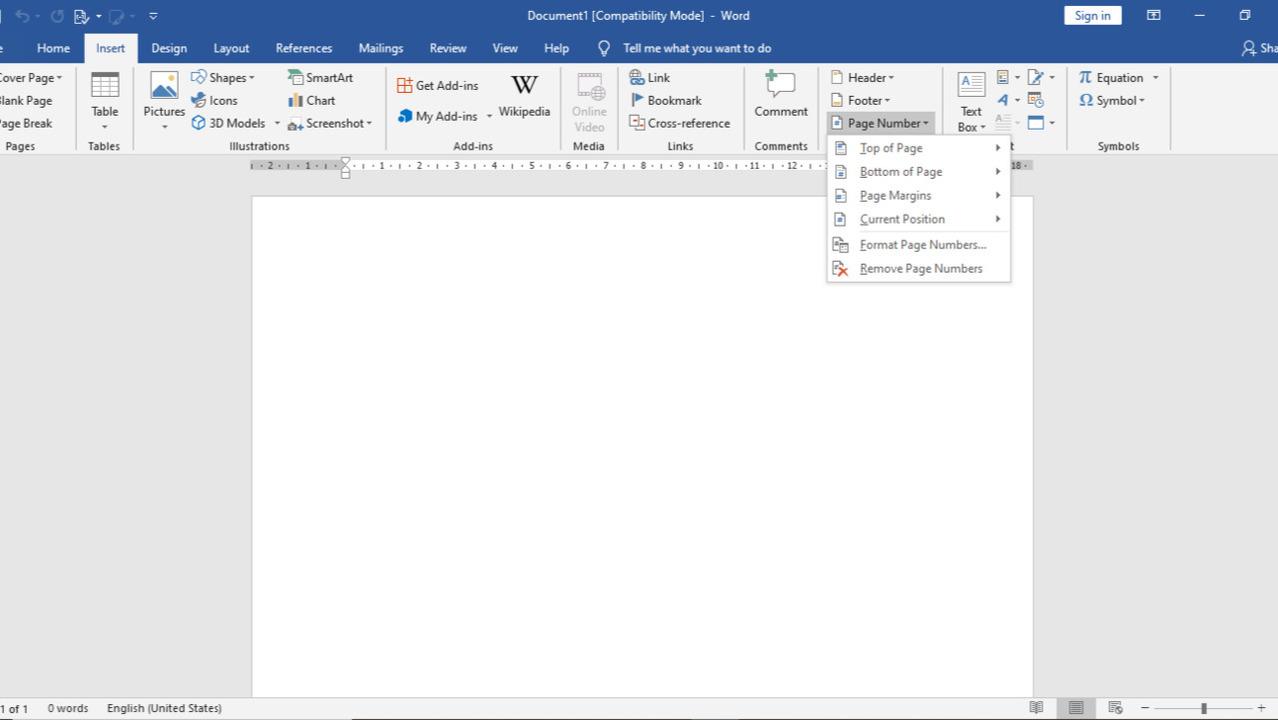Insert a Text Box
The height and width of the screenshot is (720, 1278).
click(x=971, y=100)
